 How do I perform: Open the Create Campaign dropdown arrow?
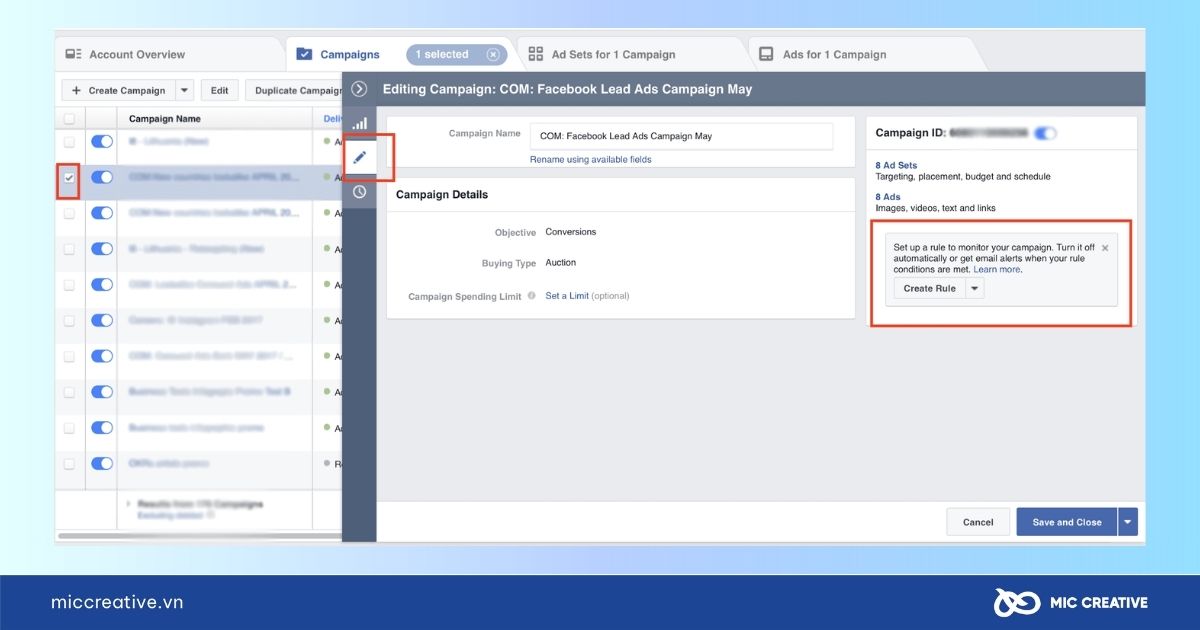click(184, 90)
